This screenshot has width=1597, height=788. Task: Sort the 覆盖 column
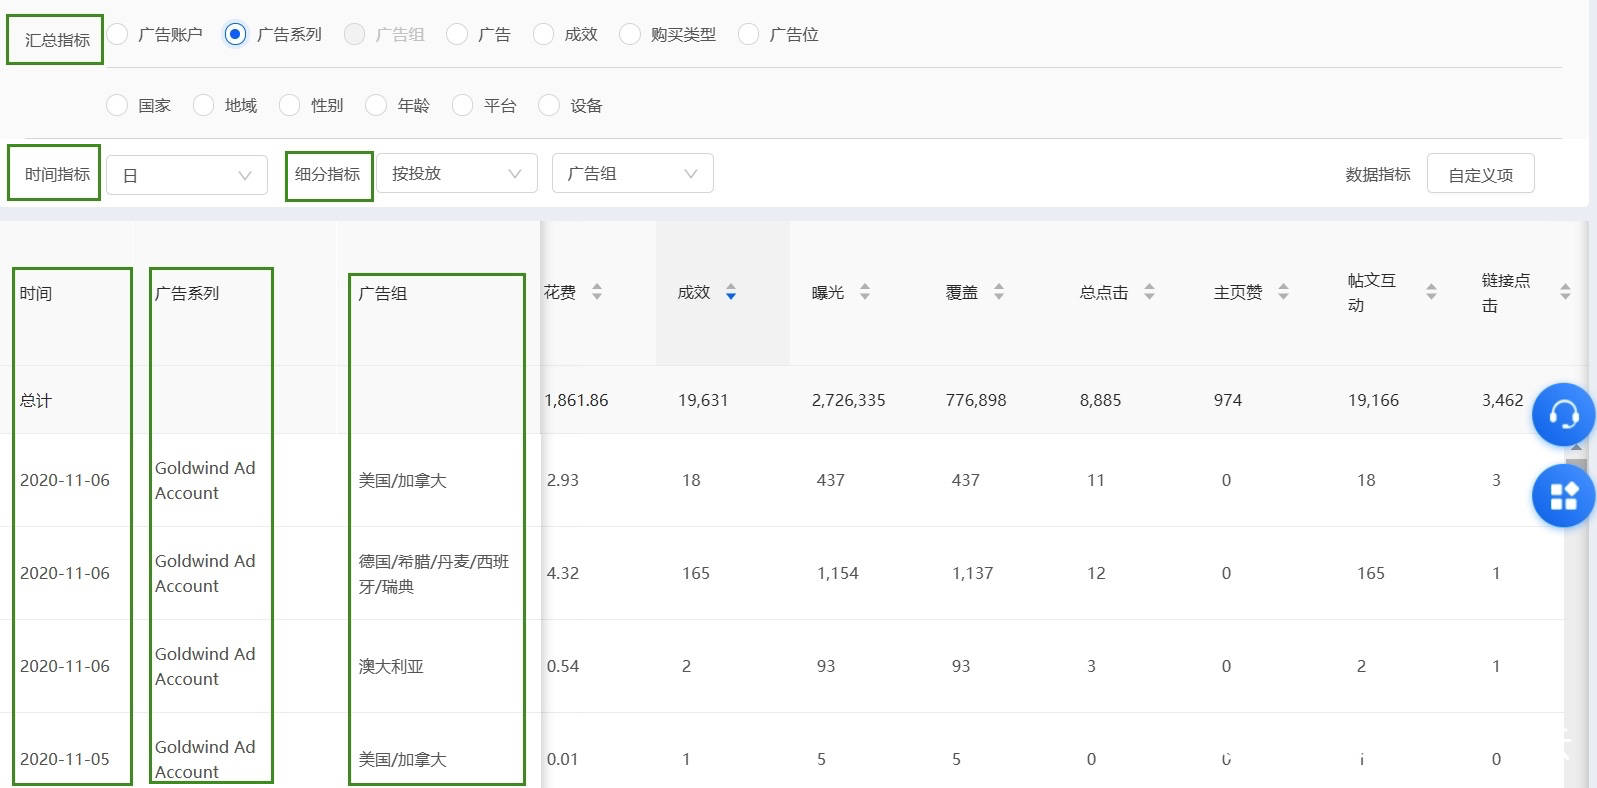click(x=999, y=292)
